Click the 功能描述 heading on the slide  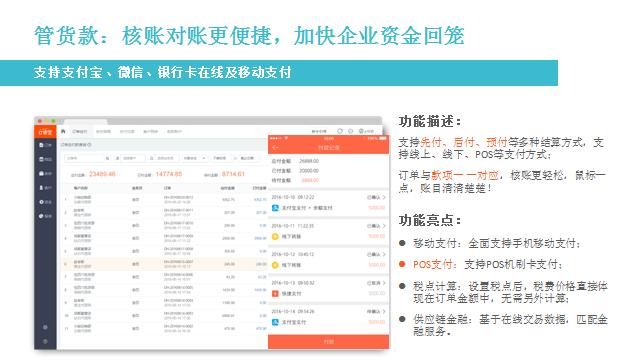pyautogui.click(x=430, y=121)
